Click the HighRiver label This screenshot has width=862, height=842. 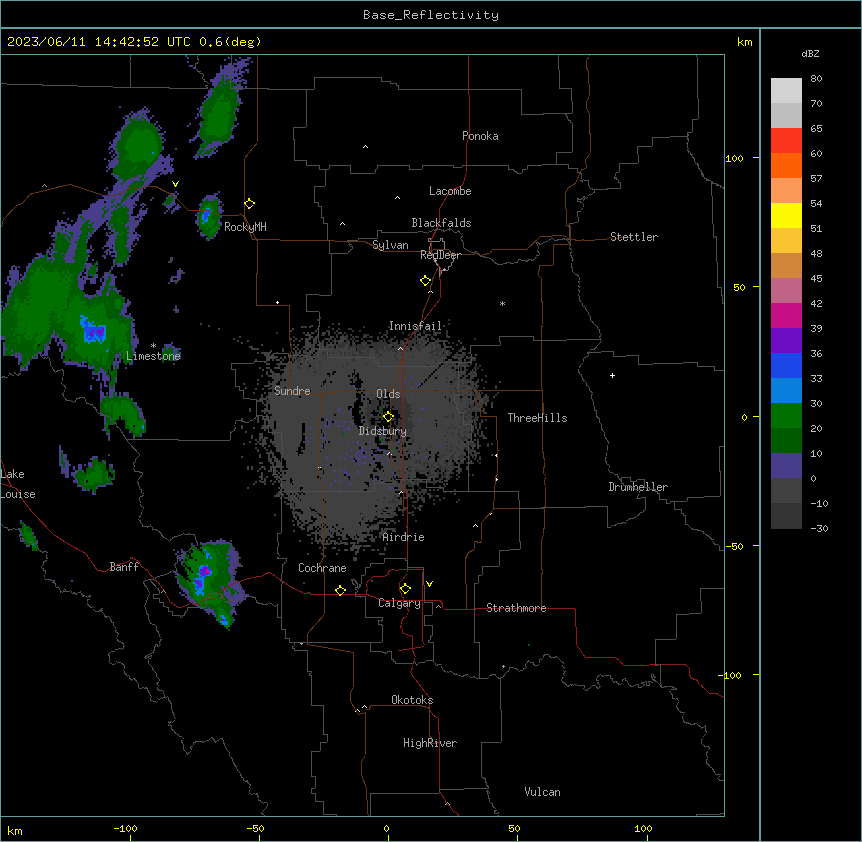pos(430,743)
